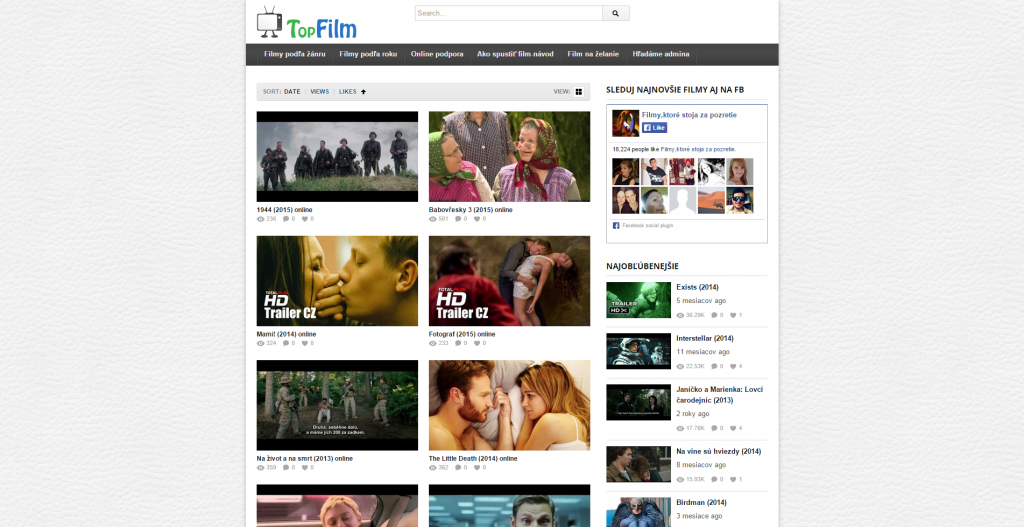Click The Little Death thumbnail
This screenshot has height=527, width=1024.
(509, 405)
